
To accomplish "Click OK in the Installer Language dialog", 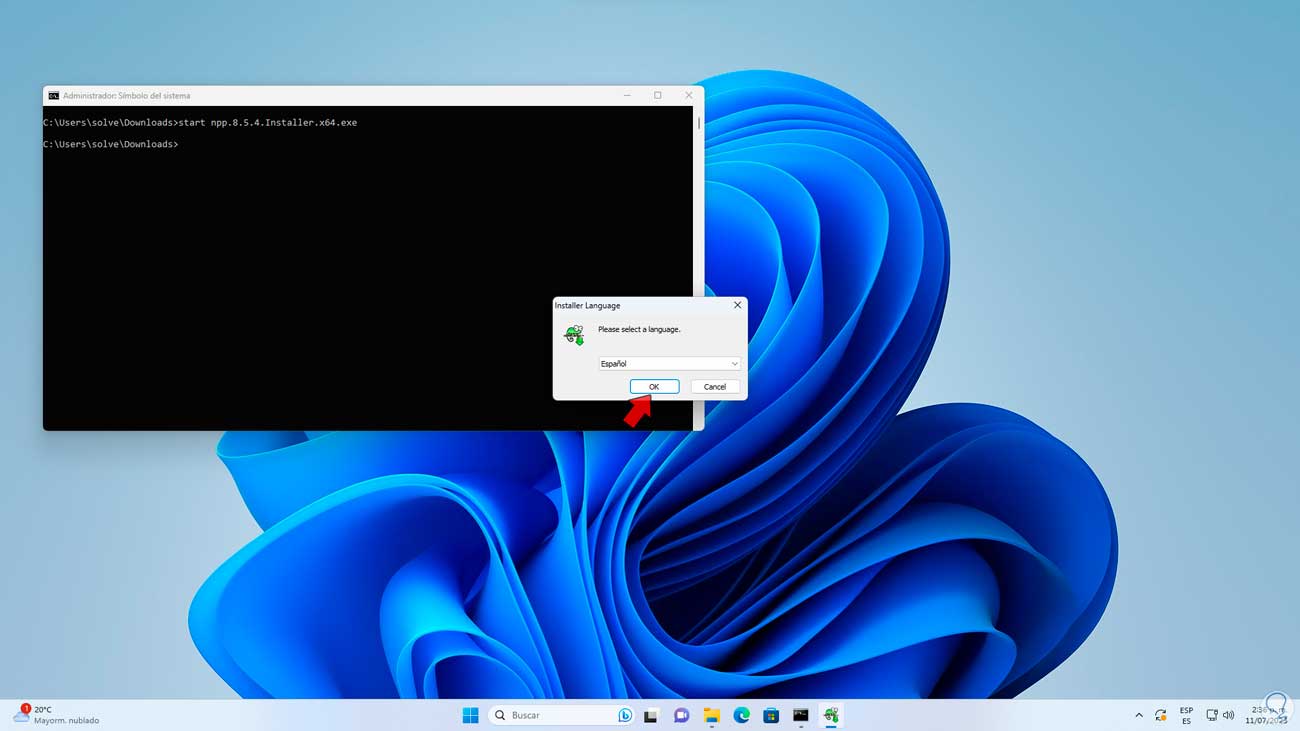I will (x=654, y=387).
